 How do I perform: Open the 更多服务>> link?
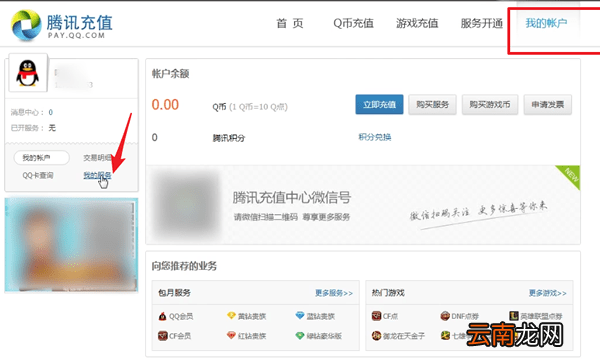334,293
